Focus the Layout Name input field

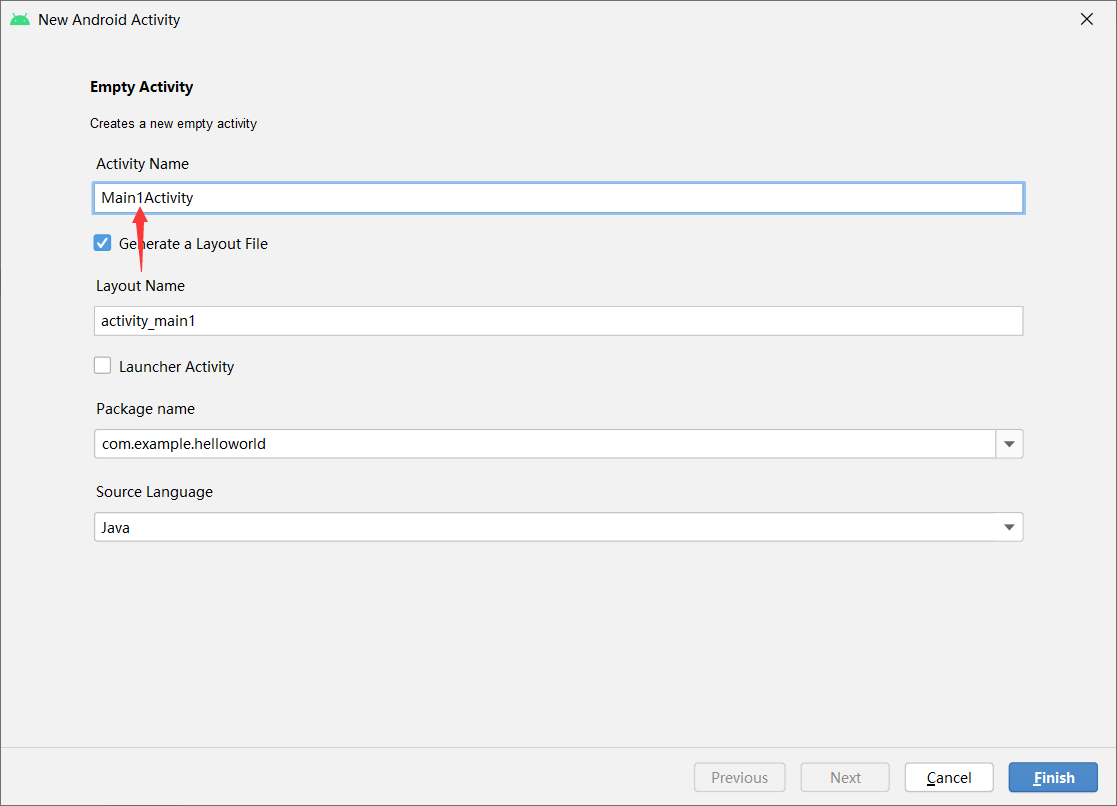(558, 321)
